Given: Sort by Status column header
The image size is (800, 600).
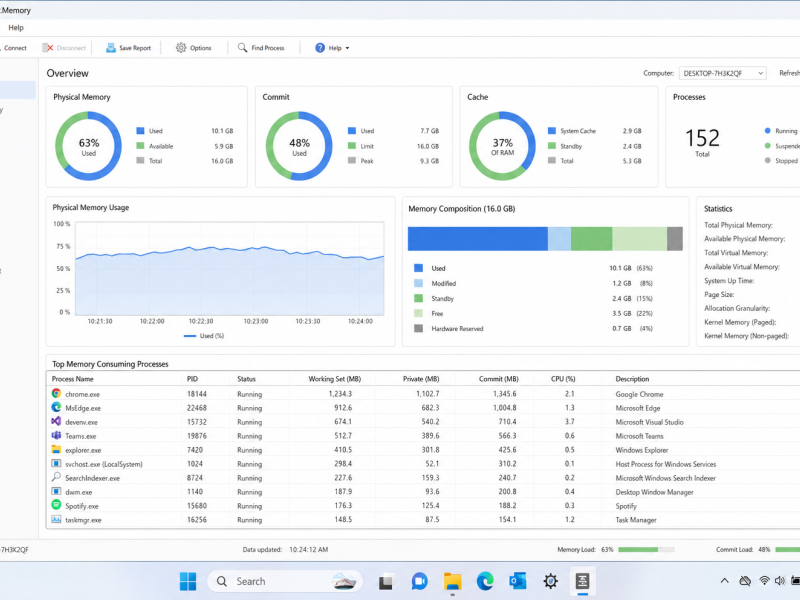Looking at the screenshot, I should [246, 379].
